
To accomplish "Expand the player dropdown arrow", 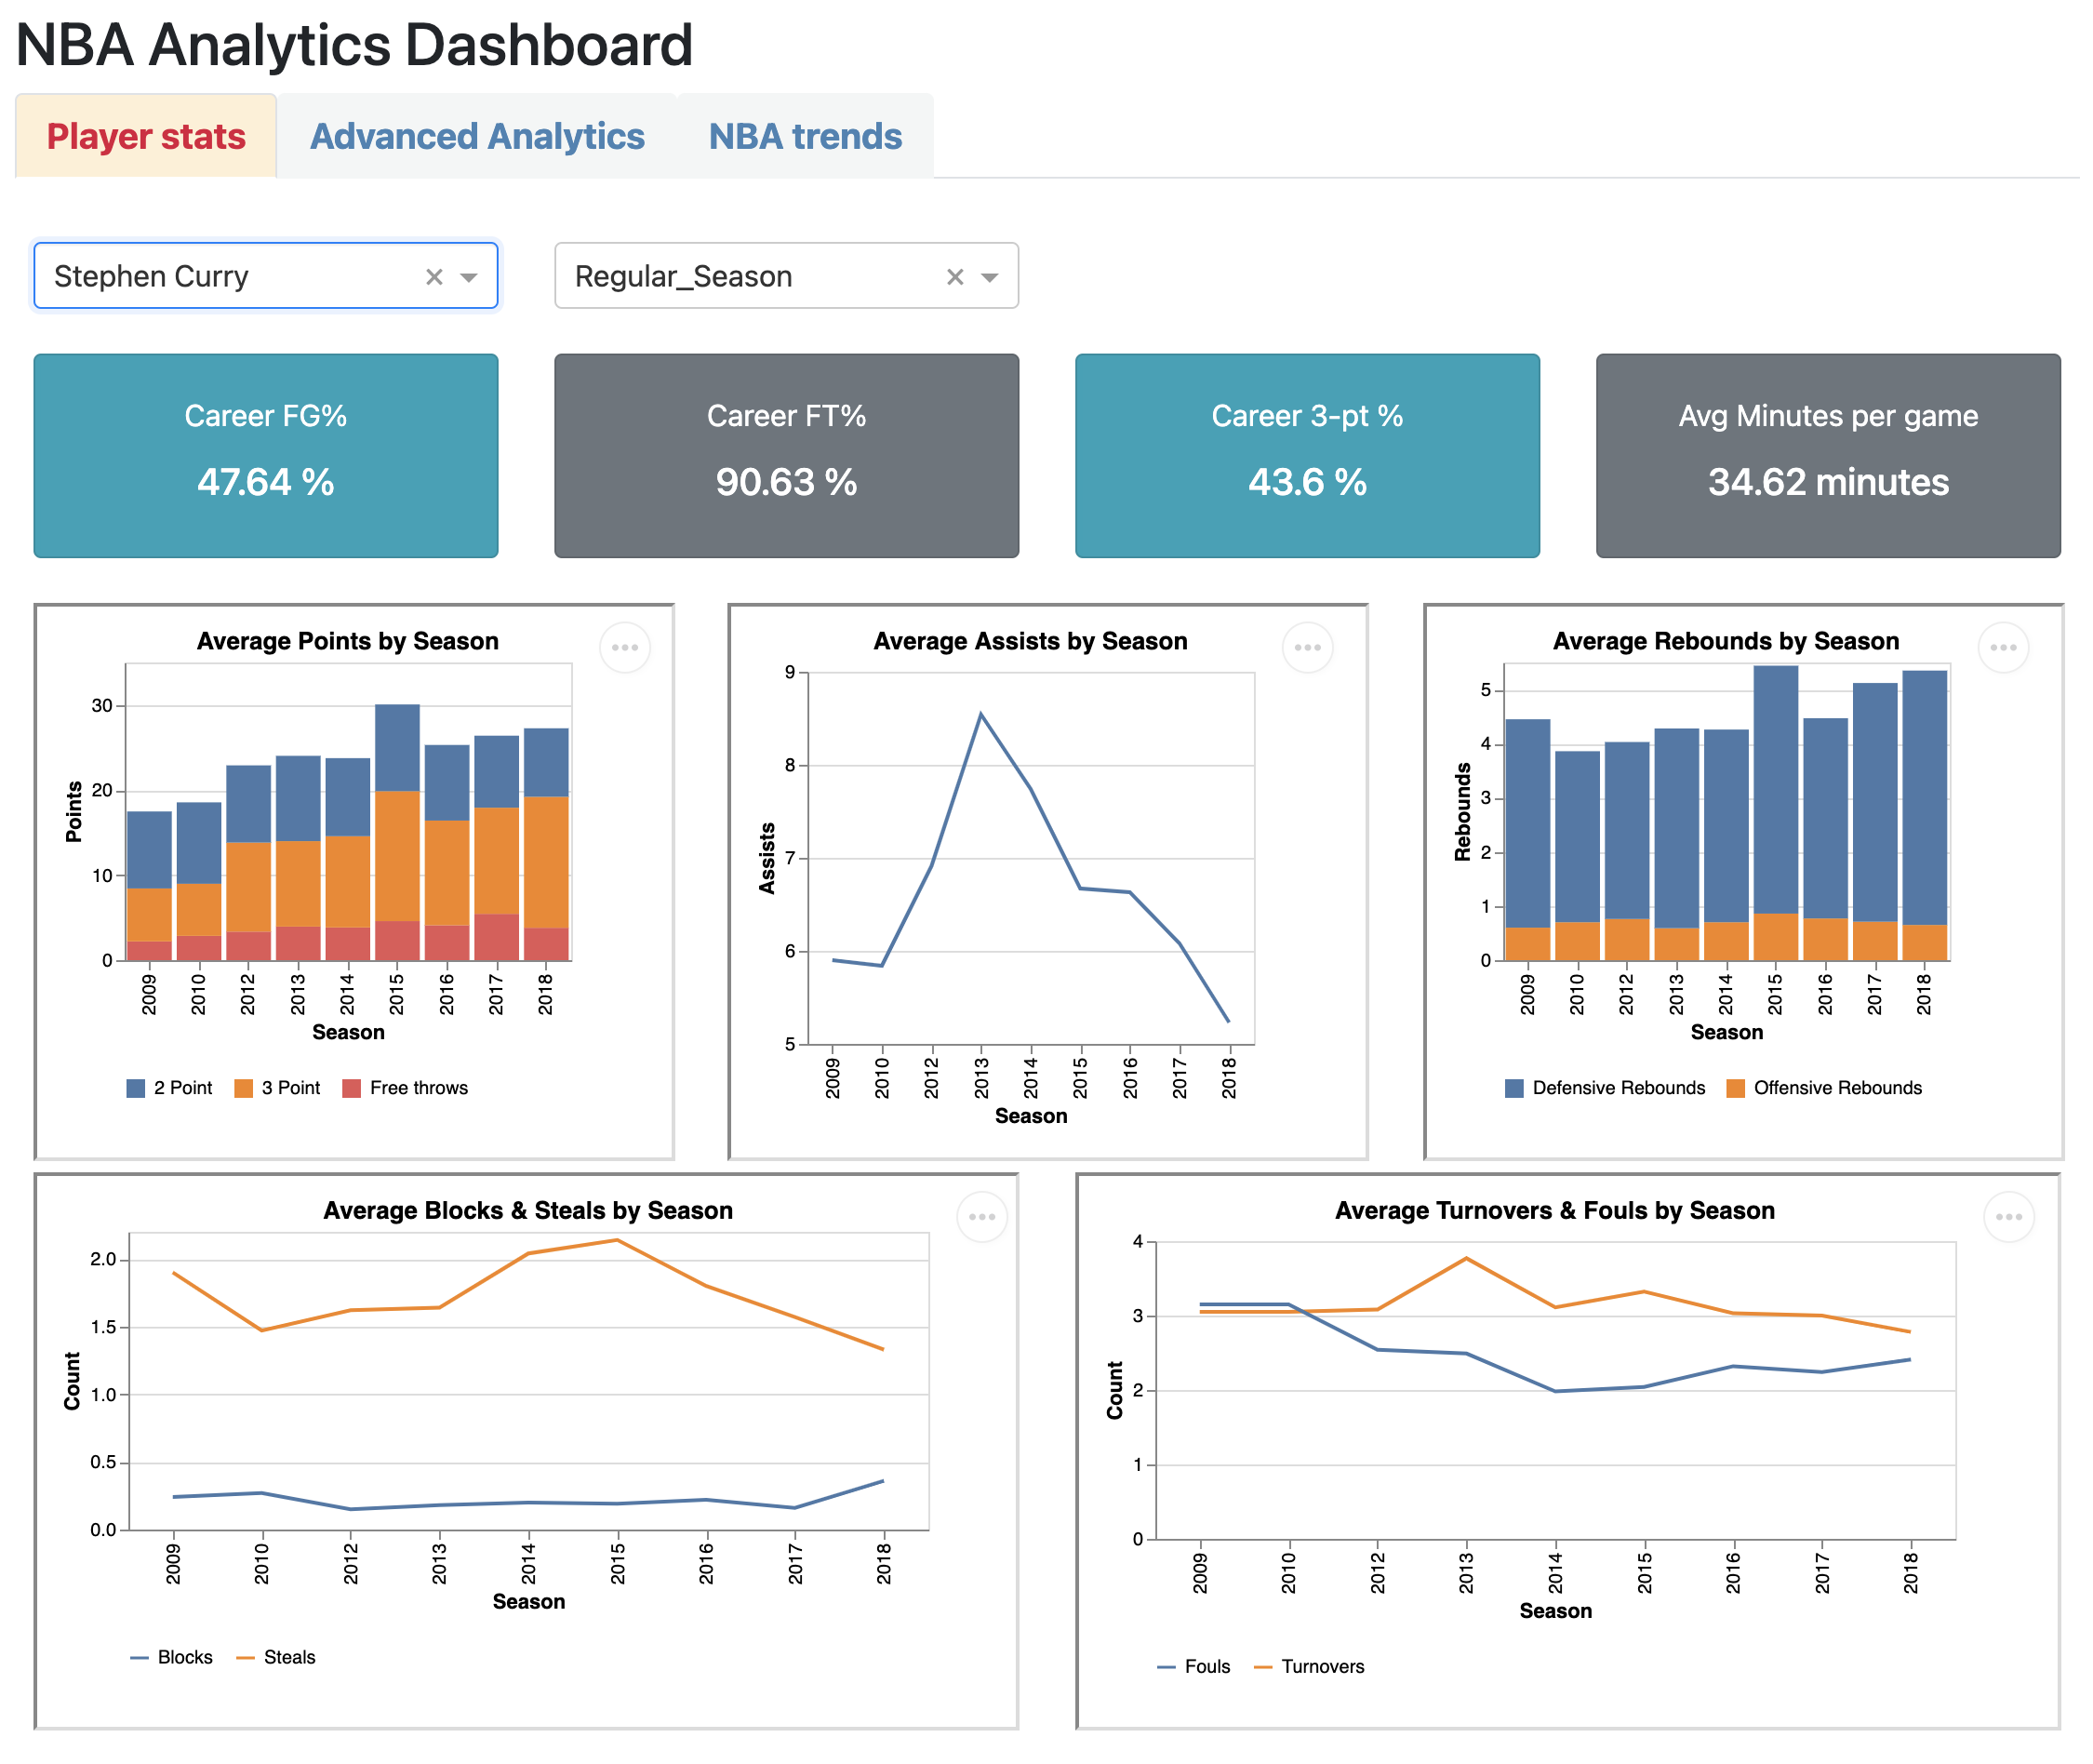I will click(468, 277).
